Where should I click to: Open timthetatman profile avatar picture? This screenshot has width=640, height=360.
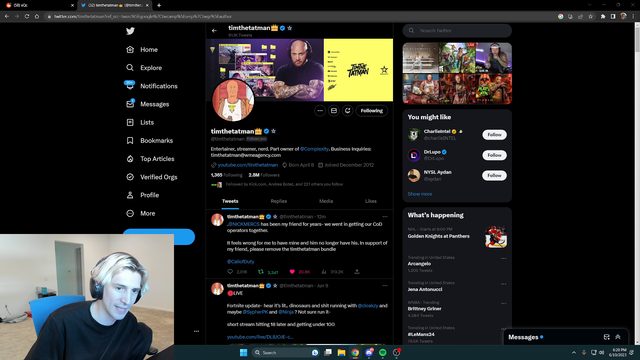click(233, 100)
